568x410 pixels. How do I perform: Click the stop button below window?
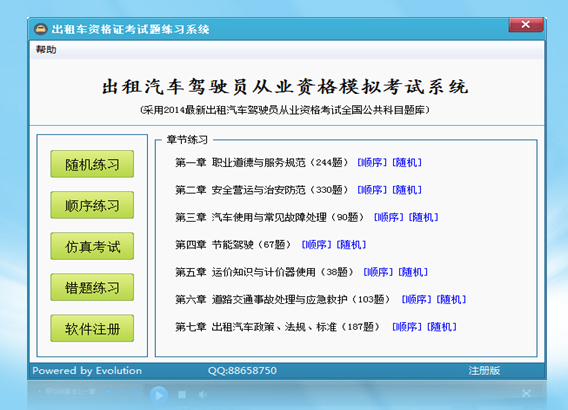point(182,394)
